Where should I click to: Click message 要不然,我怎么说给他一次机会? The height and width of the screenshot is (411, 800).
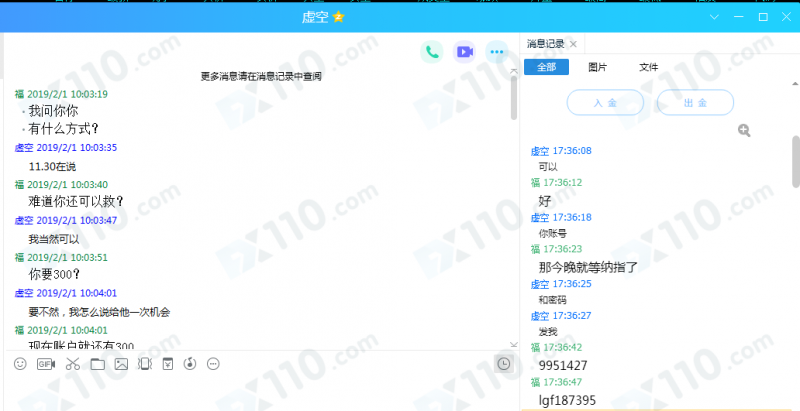99,312
